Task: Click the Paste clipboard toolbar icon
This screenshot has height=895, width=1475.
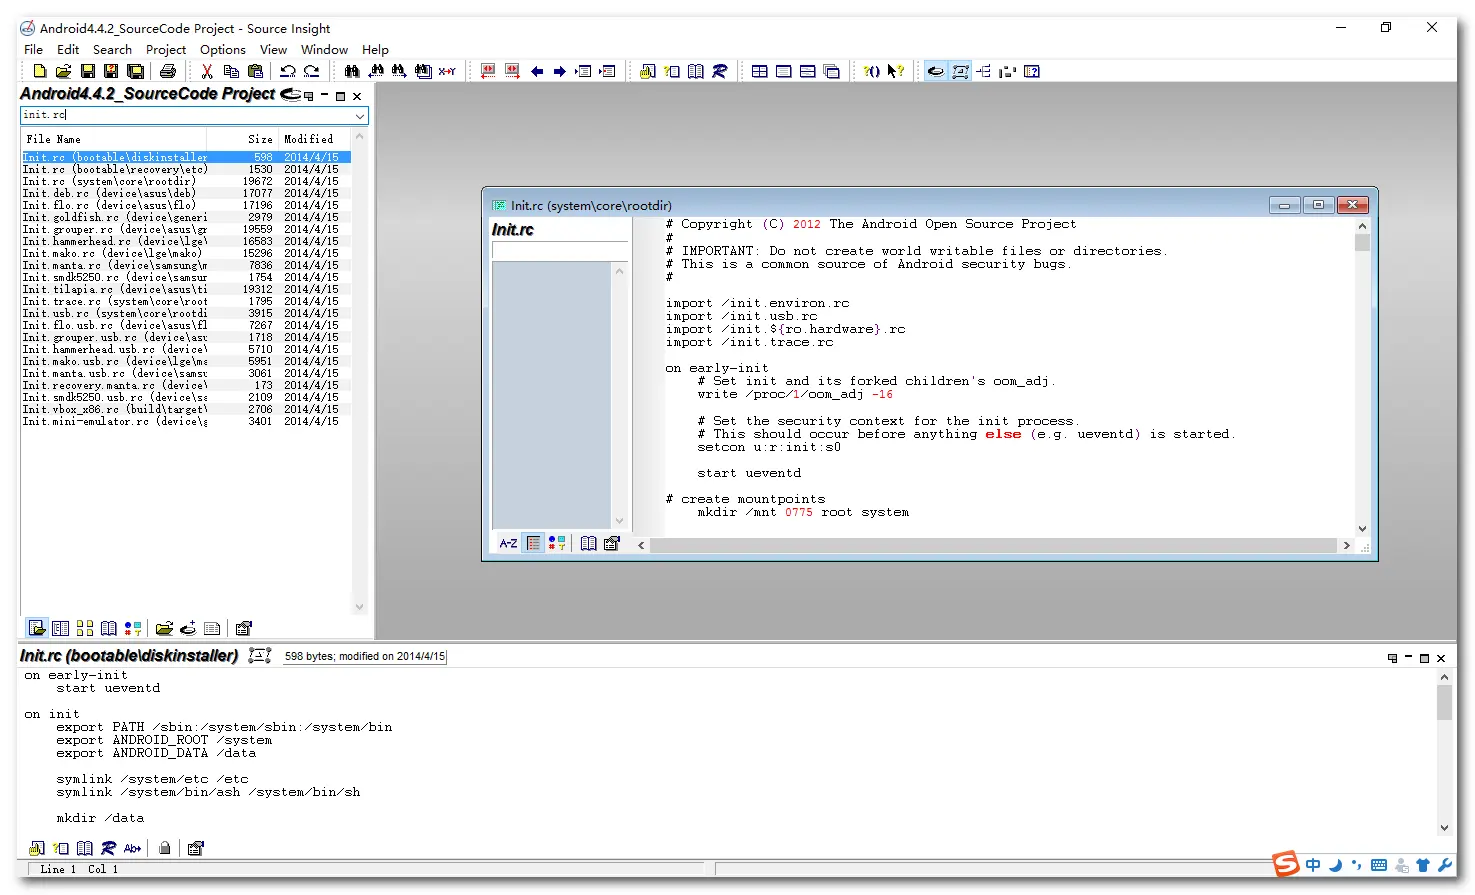Action: [255, 71]
